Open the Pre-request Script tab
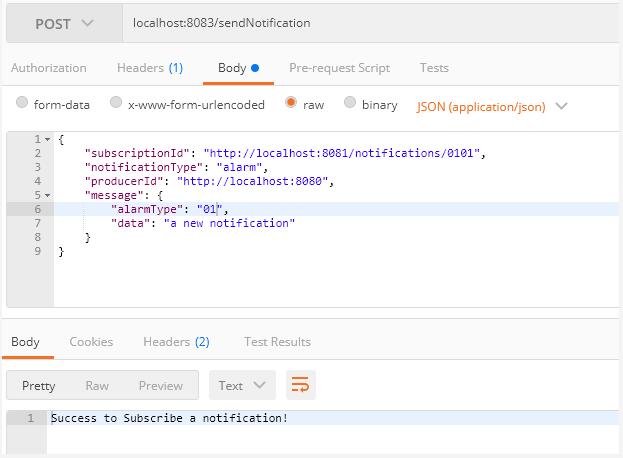The width and height of the screenshot is (623, 458). [339, 68]
